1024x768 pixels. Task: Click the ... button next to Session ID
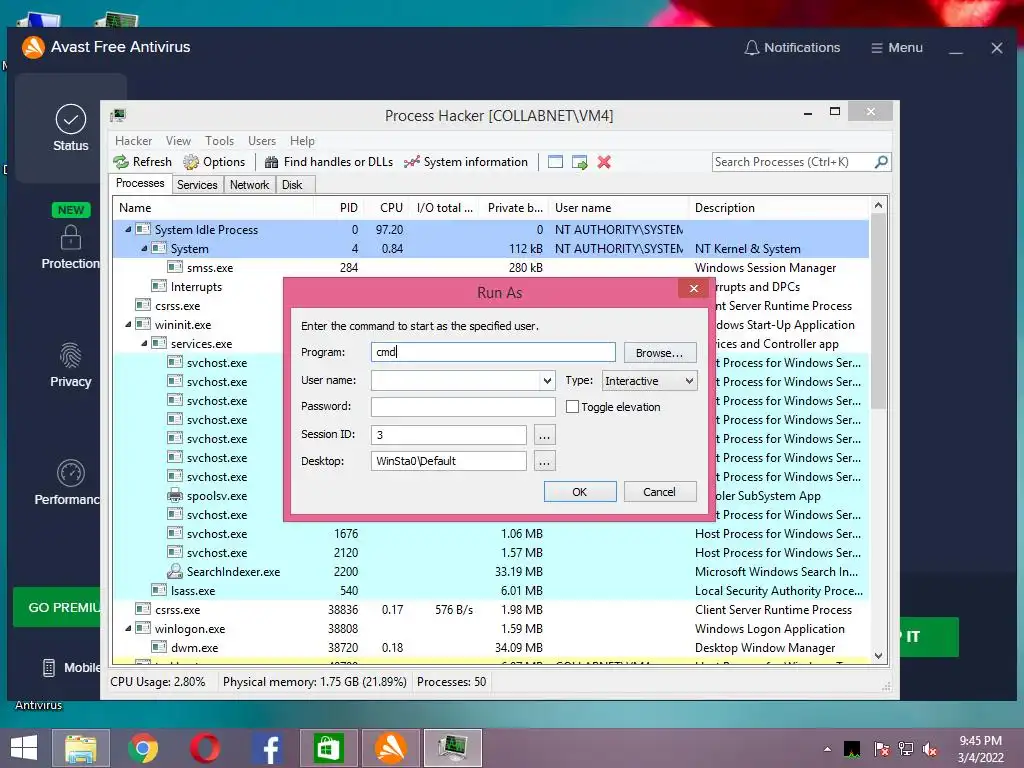(x=544, y=435)
